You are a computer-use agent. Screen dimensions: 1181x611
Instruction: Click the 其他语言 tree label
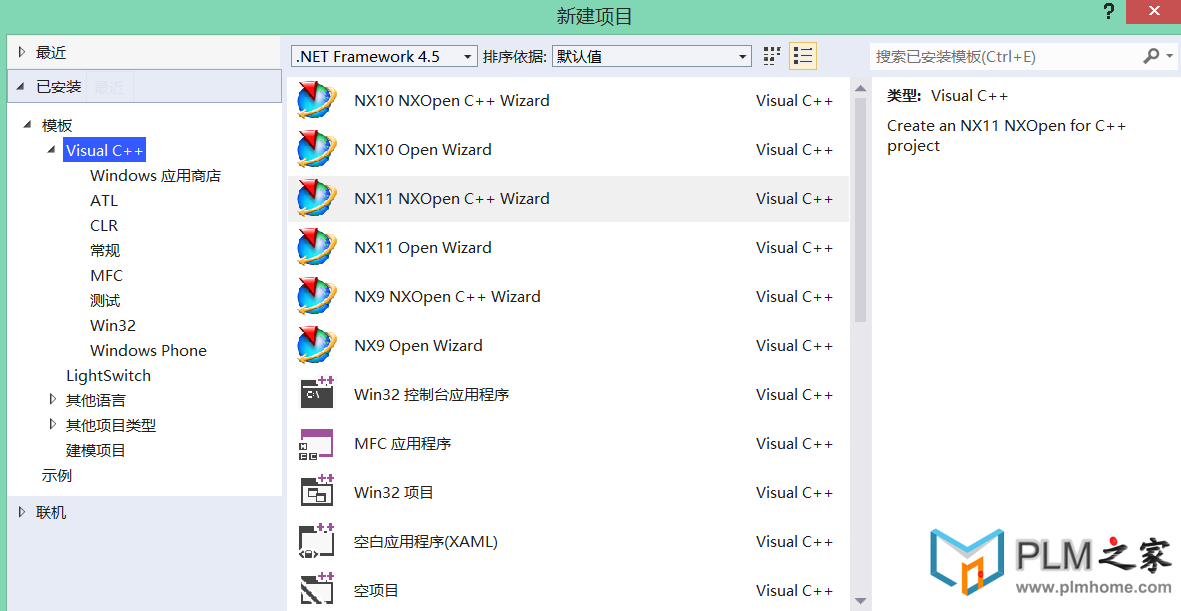pos(96,400)
